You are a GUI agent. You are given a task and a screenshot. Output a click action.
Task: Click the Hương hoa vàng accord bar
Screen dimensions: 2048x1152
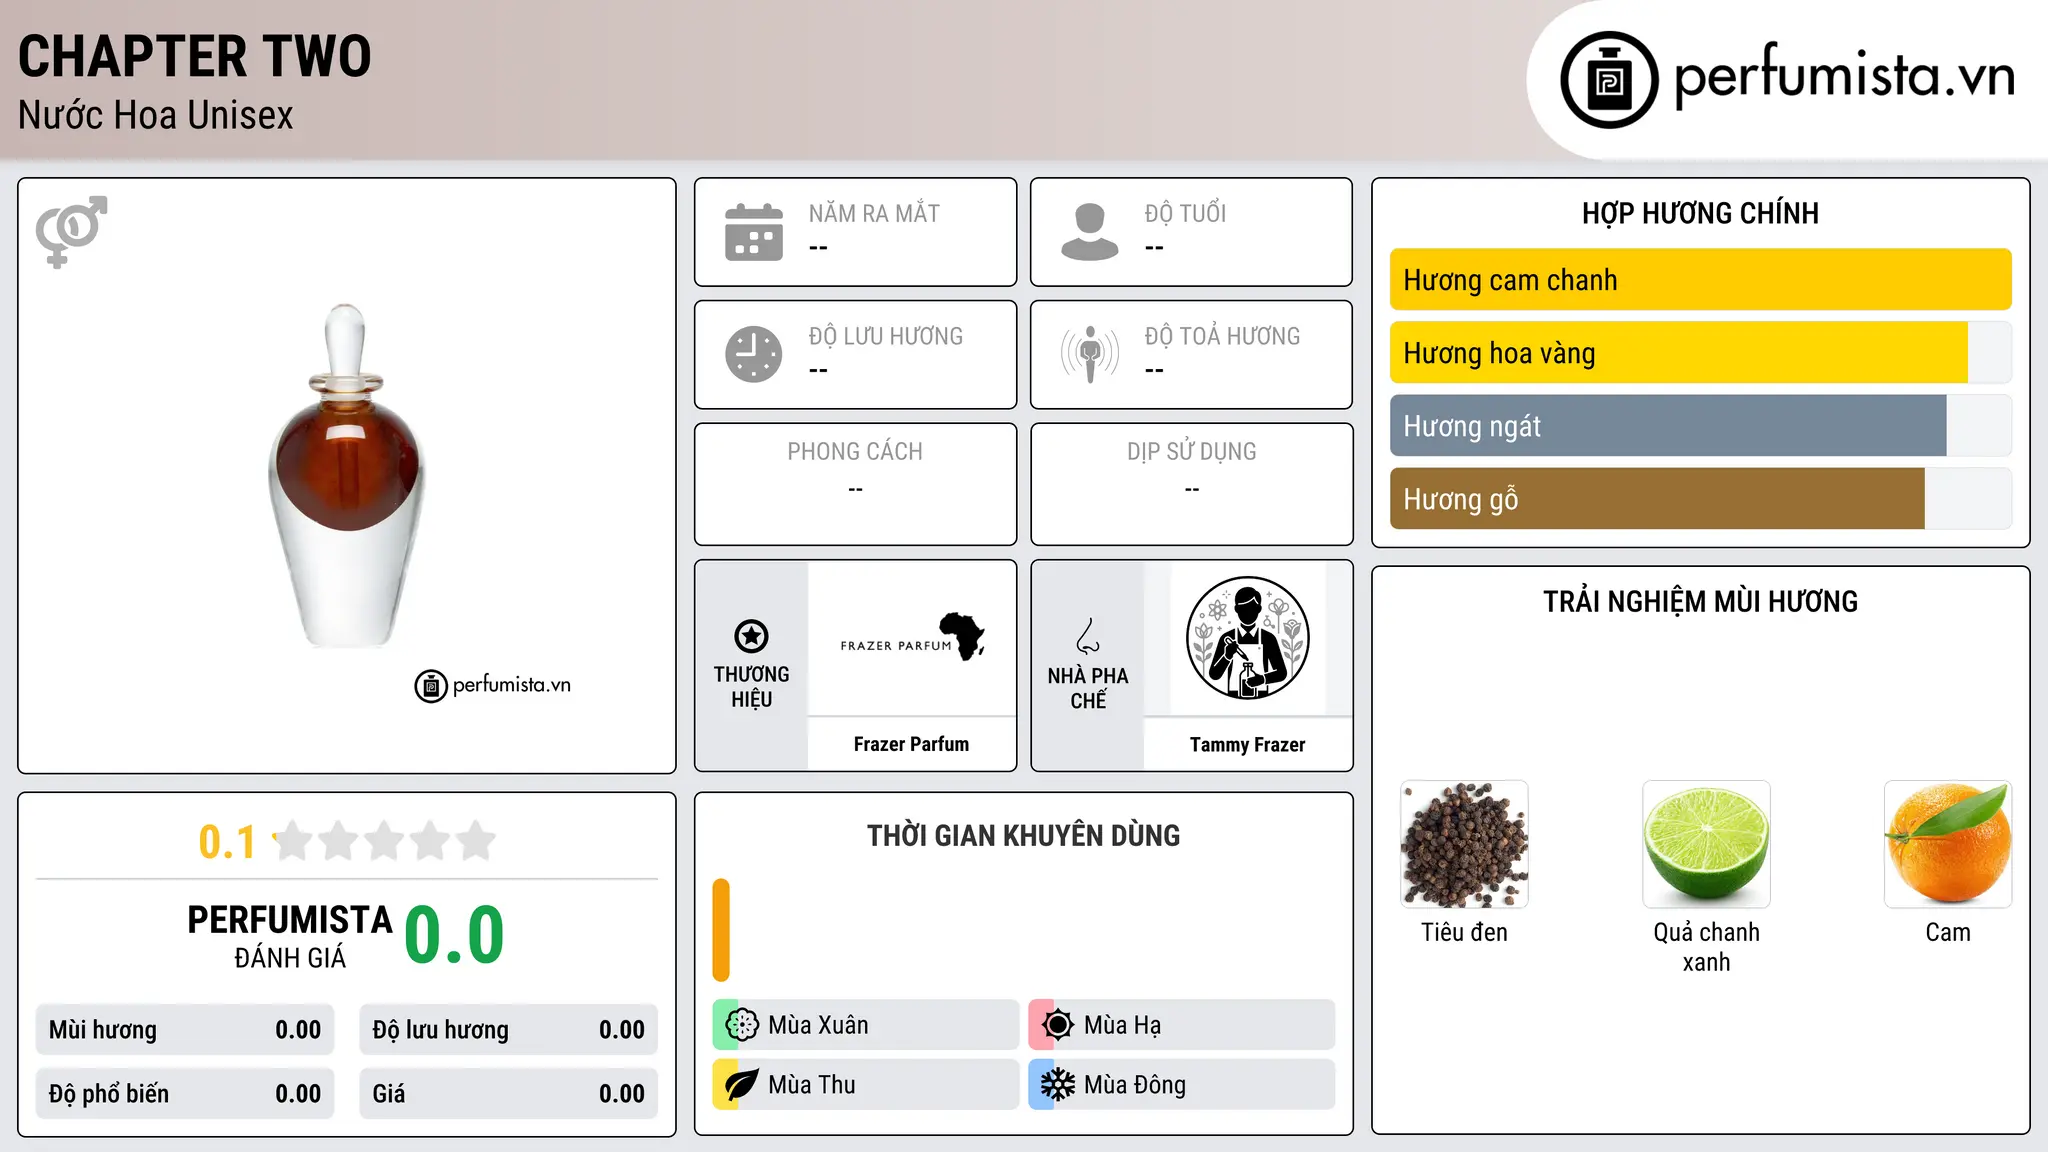point(1700,353)
